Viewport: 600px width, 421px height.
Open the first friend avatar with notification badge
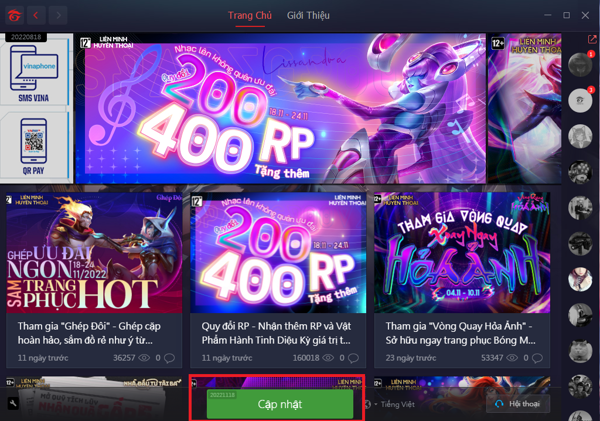[580, 64]
